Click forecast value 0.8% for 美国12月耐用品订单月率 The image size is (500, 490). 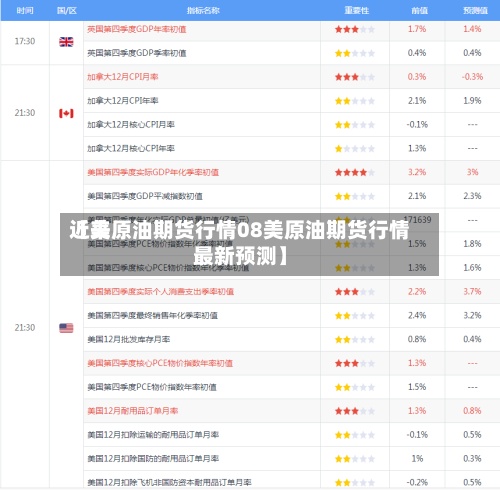[x=472, y=411]
